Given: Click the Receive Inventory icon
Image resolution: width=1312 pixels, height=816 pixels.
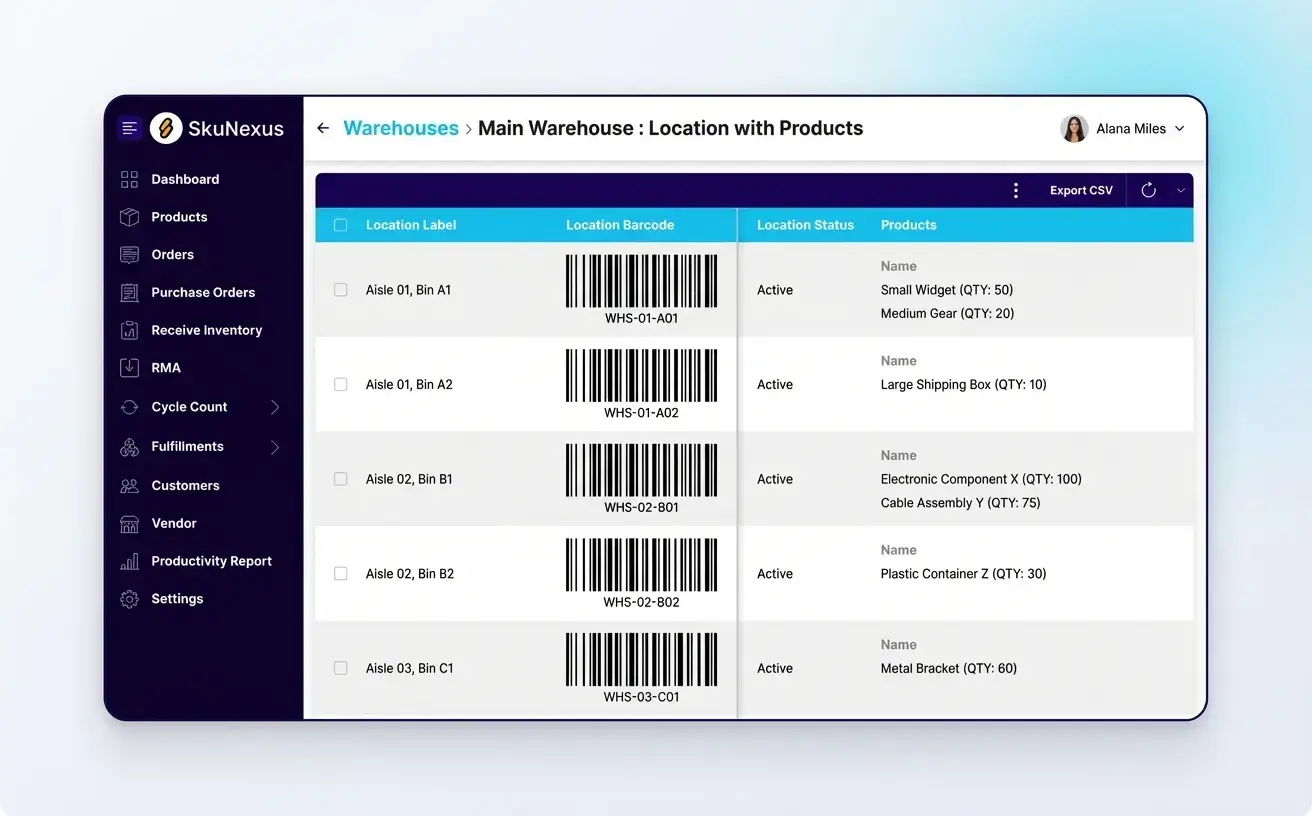Looking at the screenshot, I should (x=129, y=330).
